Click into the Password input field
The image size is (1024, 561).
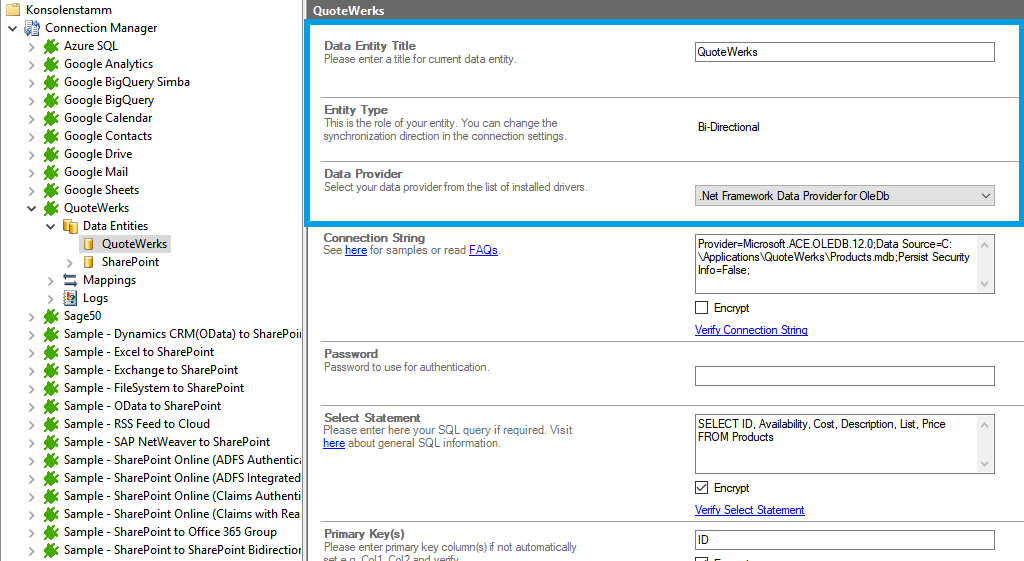click(x=844, y=376)
